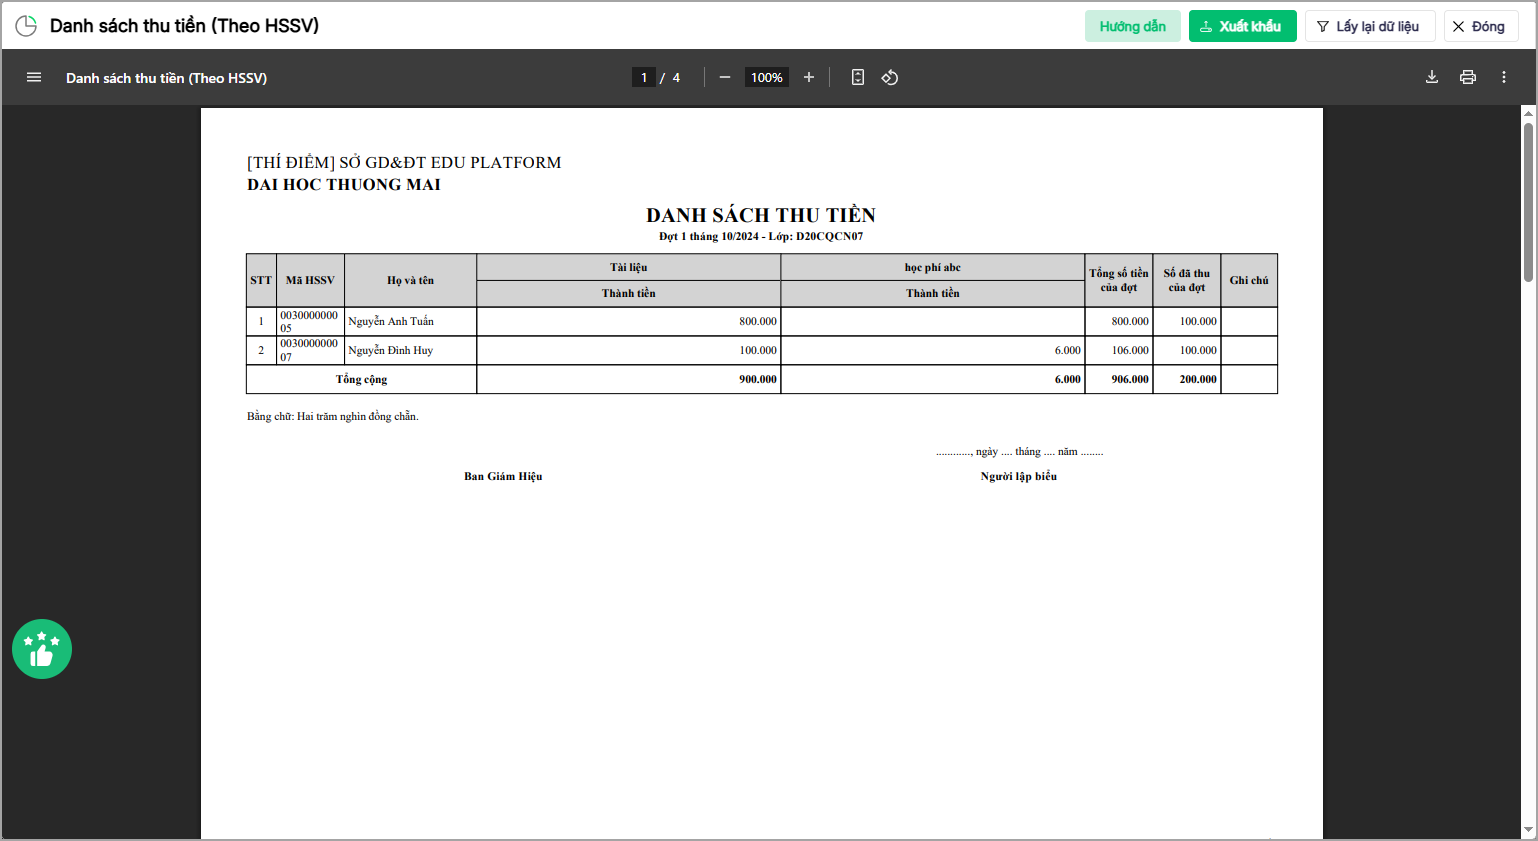Click the 100% zoom level field
The width and height of the screenshot is (1538, 841).
[x=767, y=77]
